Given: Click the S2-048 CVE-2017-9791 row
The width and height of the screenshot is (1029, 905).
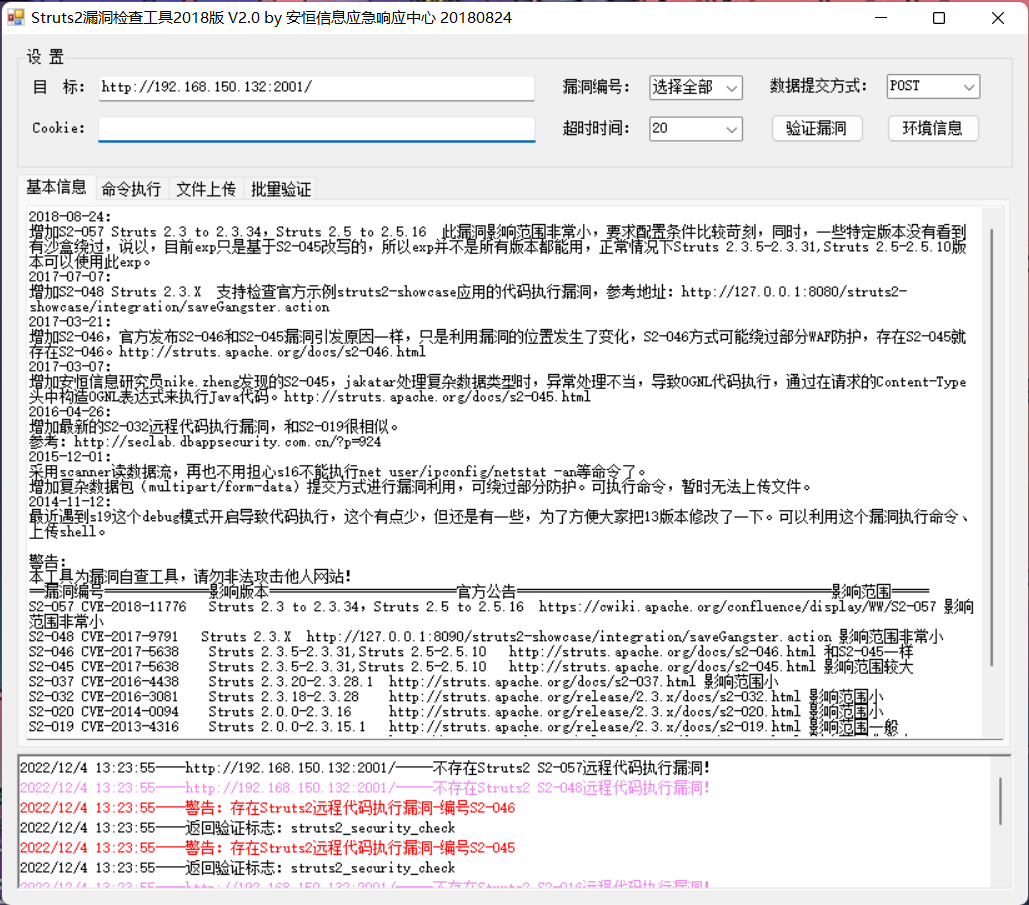Looking at the screenshot, I should (486, 637).
